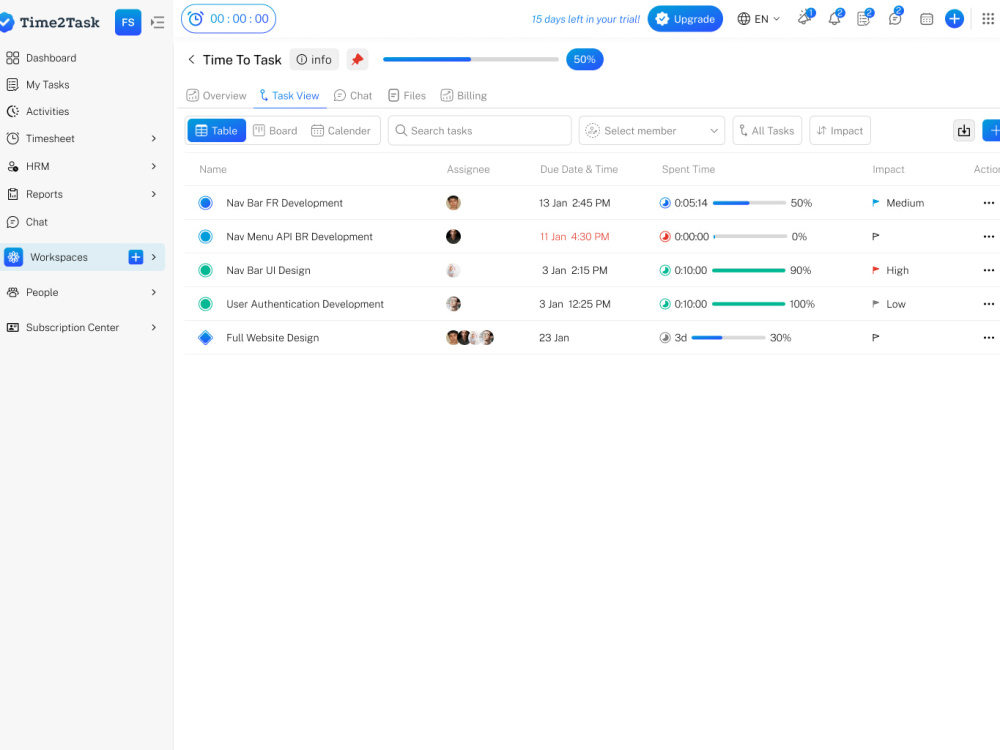This screenshot has height=750, width=1000.
Task: Toggle status circle of Nav Bar UI Design
Action: pos(205,270)
